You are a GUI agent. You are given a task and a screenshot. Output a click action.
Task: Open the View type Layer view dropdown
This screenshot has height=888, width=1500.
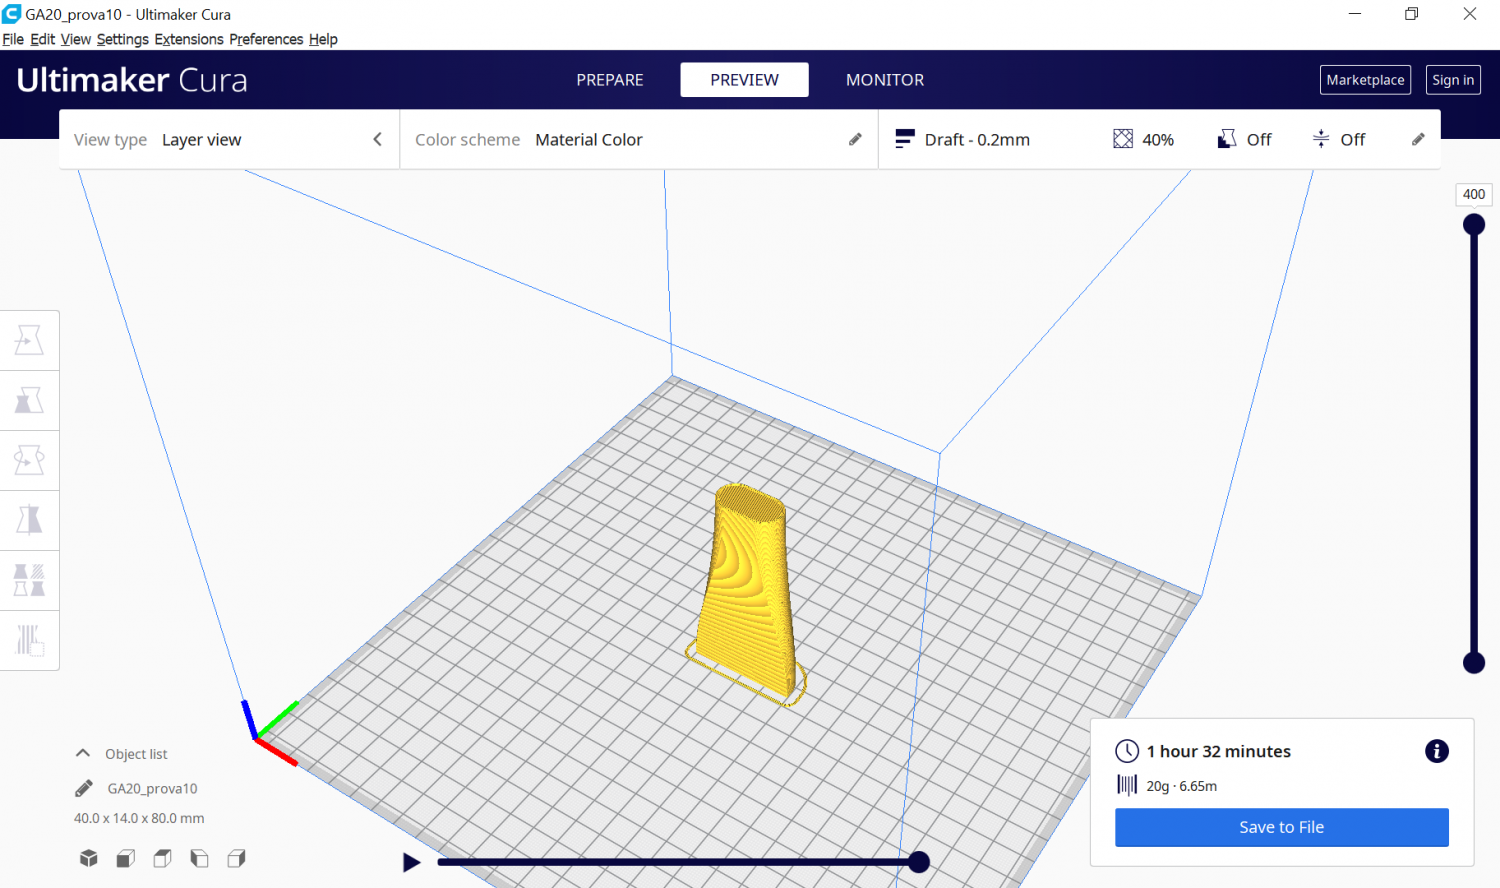tap(229, 139)
